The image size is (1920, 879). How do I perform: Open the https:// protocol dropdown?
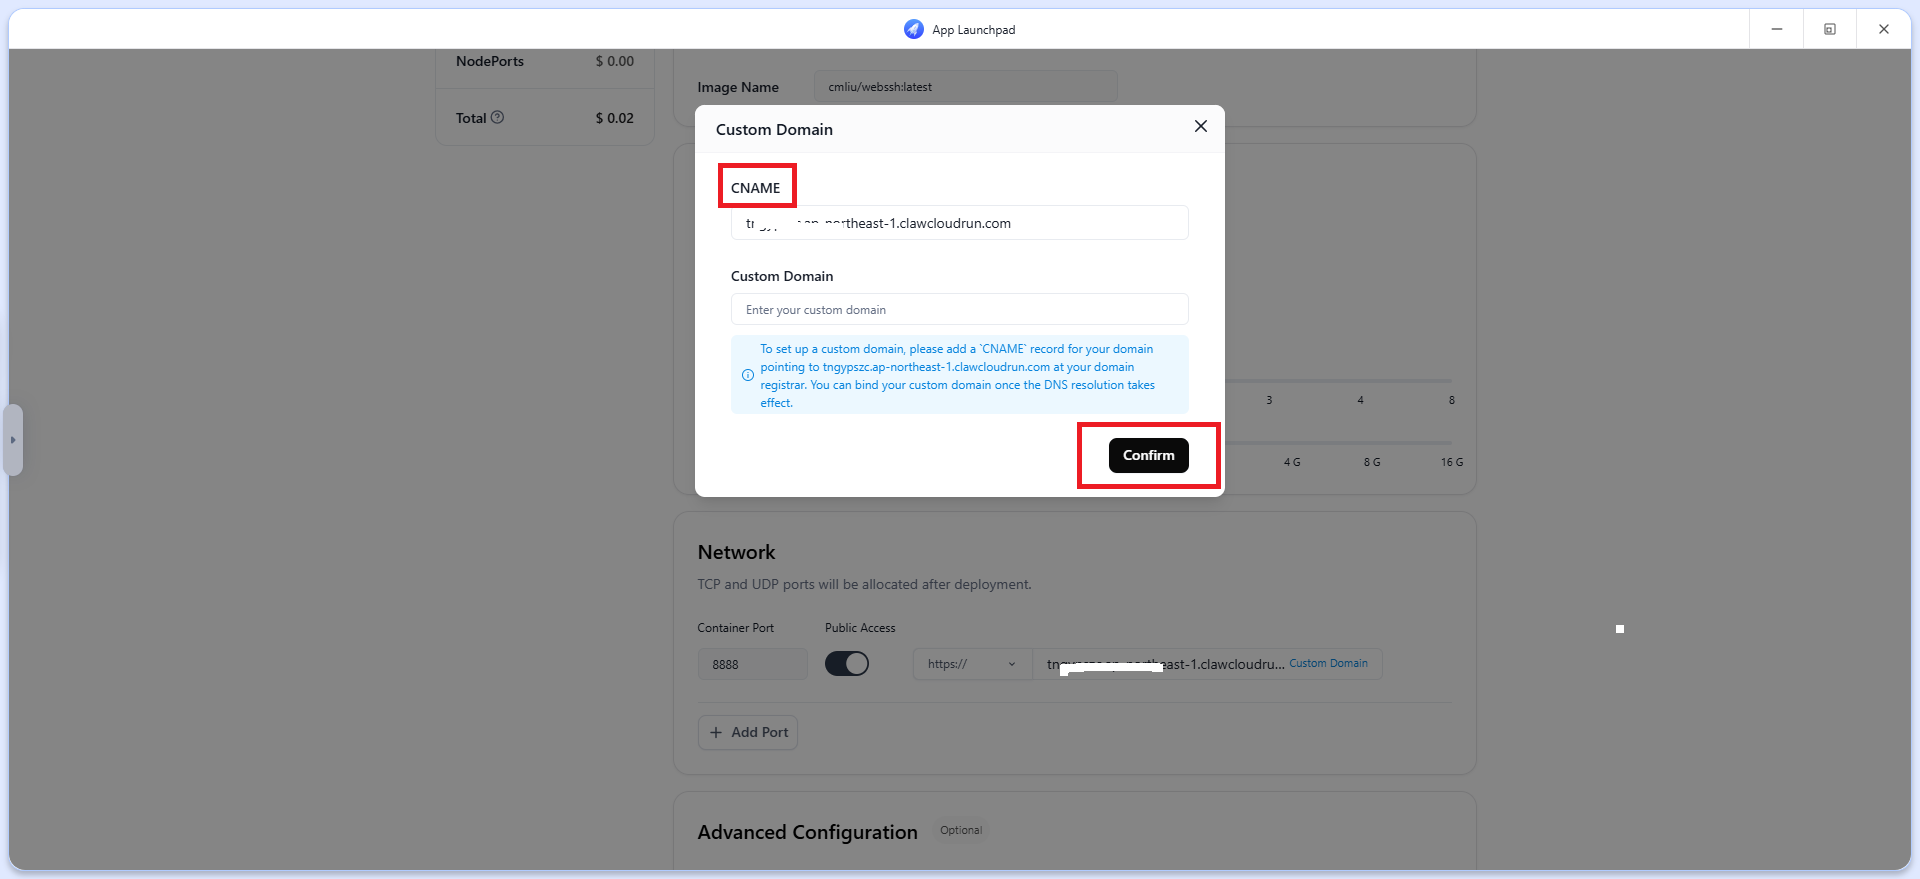(x=971, y=664)
